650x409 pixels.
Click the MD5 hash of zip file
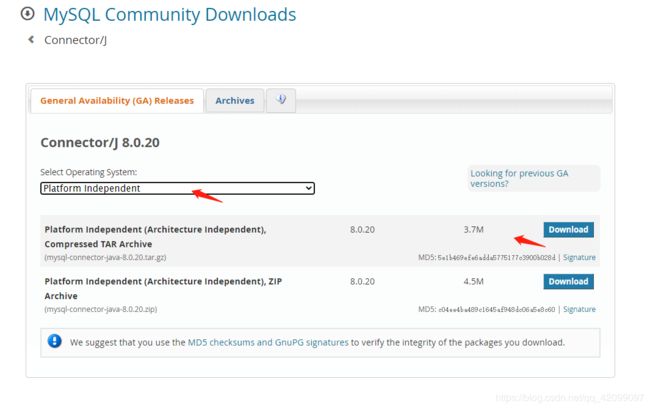tap(497, 309)
